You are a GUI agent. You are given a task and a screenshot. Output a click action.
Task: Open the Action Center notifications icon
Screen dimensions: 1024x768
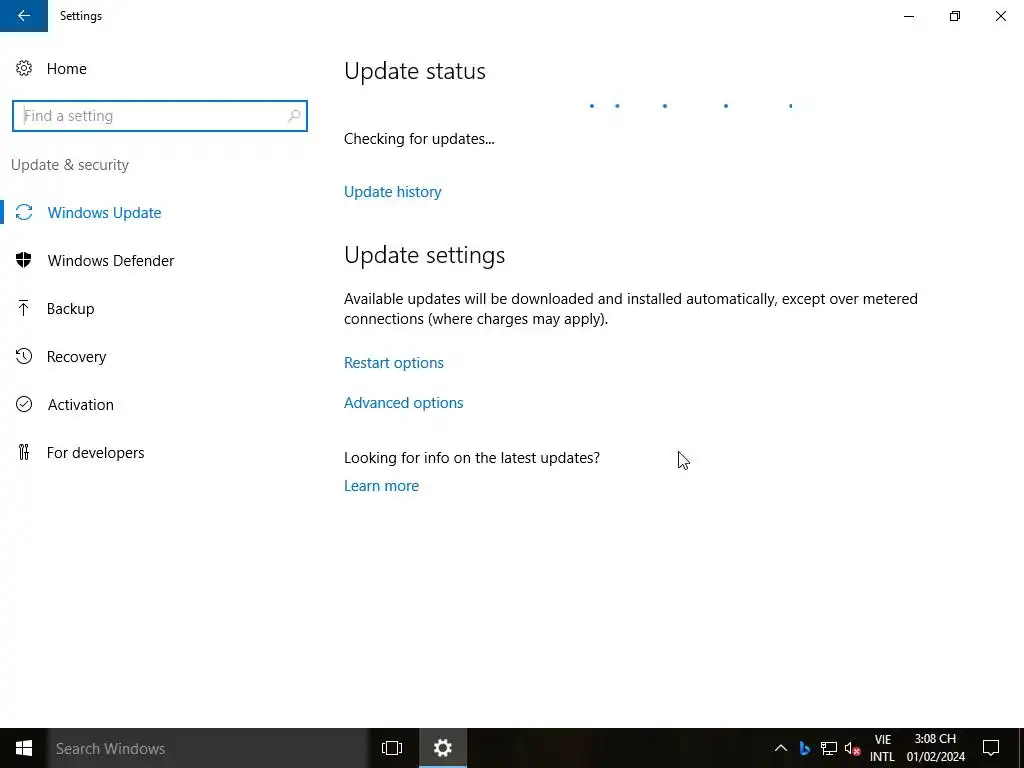pos(991,748)
